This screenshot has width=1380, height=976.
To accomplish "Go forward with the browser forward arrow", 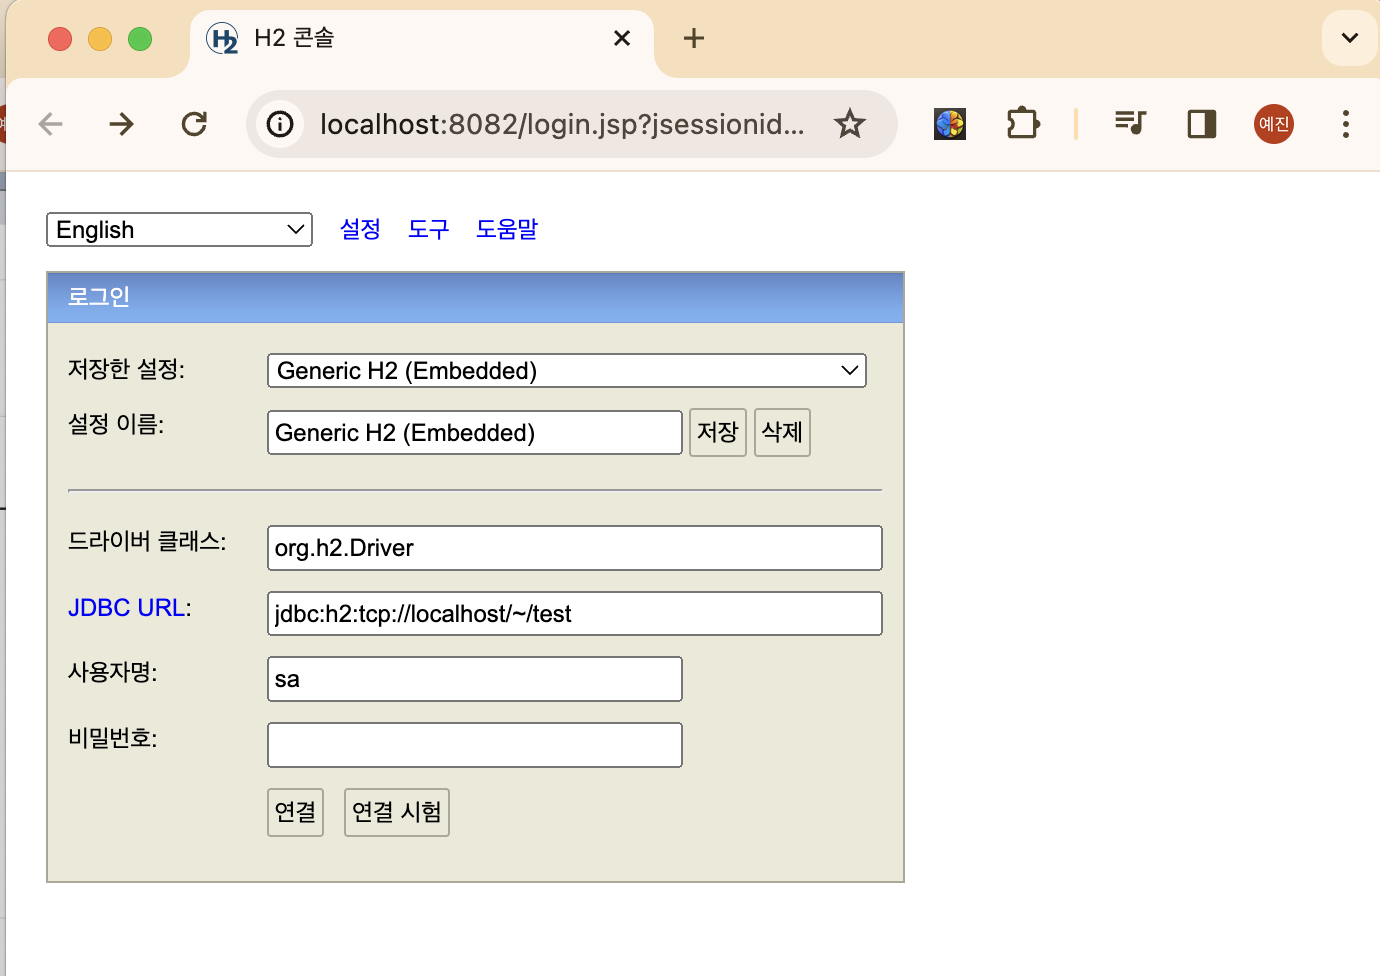I will [x=122, y=124].
